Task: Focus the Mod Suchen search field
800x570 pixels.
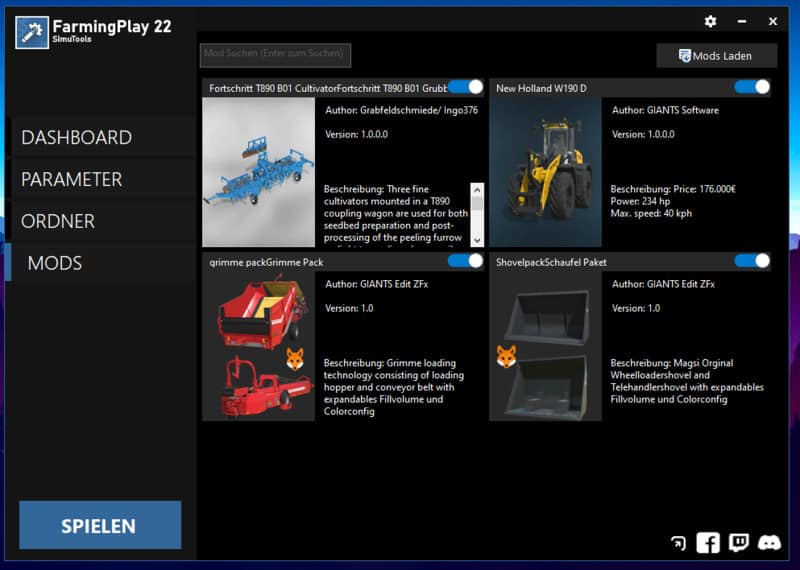Action: [x=276, y=53]
